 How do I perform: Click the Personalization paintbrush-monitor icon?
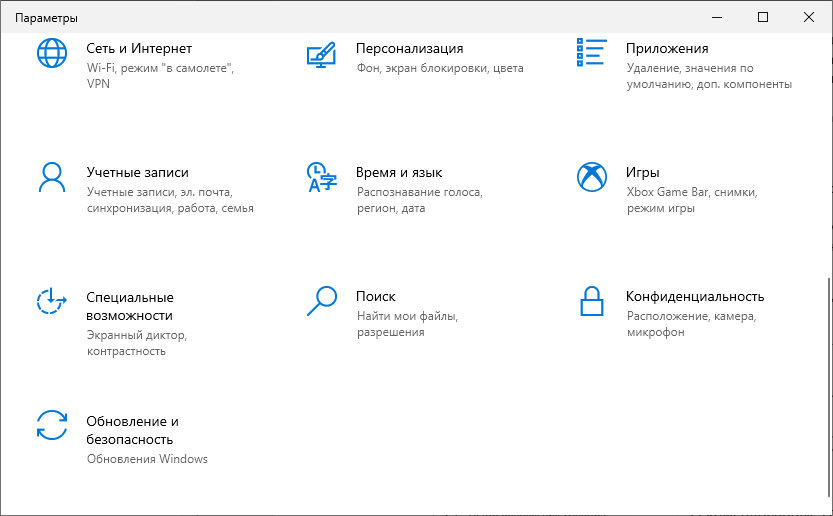click(321, 55)
